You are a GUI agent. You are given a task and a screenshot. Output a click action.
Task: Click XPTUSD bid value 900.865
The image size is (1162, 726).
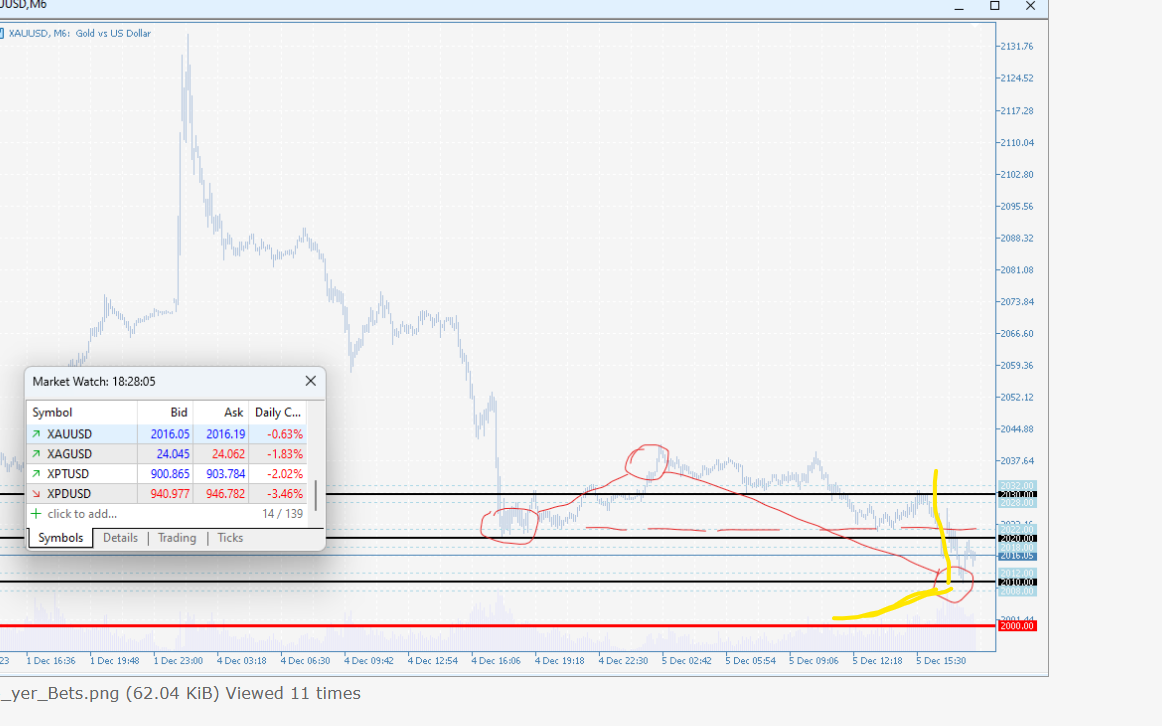[x=170, y=473]
